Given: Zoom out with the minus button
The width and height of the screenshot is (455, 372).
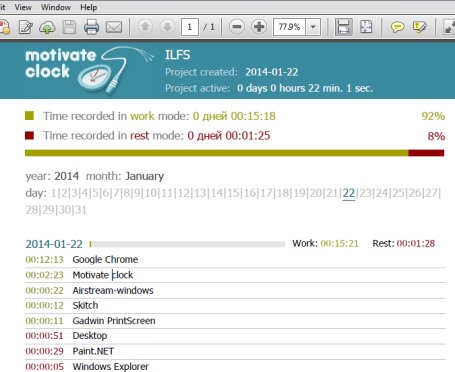Looking at the screenshot, I should coord(237,27).
